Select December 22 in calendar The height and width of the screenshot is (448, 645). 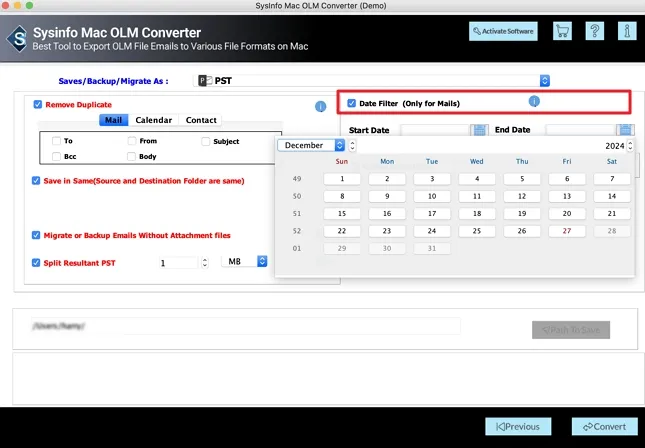pyautogui.click(x=342, y=231)
